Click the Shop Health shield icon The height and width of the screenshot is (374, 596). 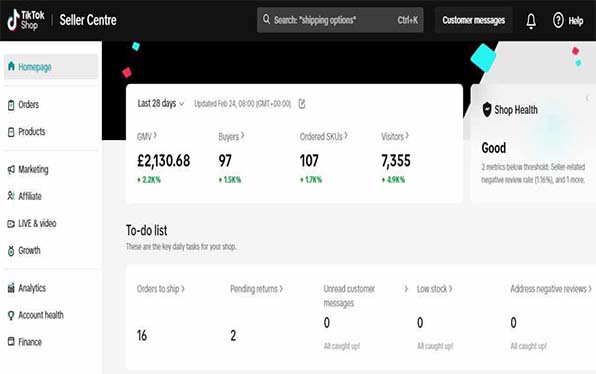pyautogui.click(x=487, y=109)
